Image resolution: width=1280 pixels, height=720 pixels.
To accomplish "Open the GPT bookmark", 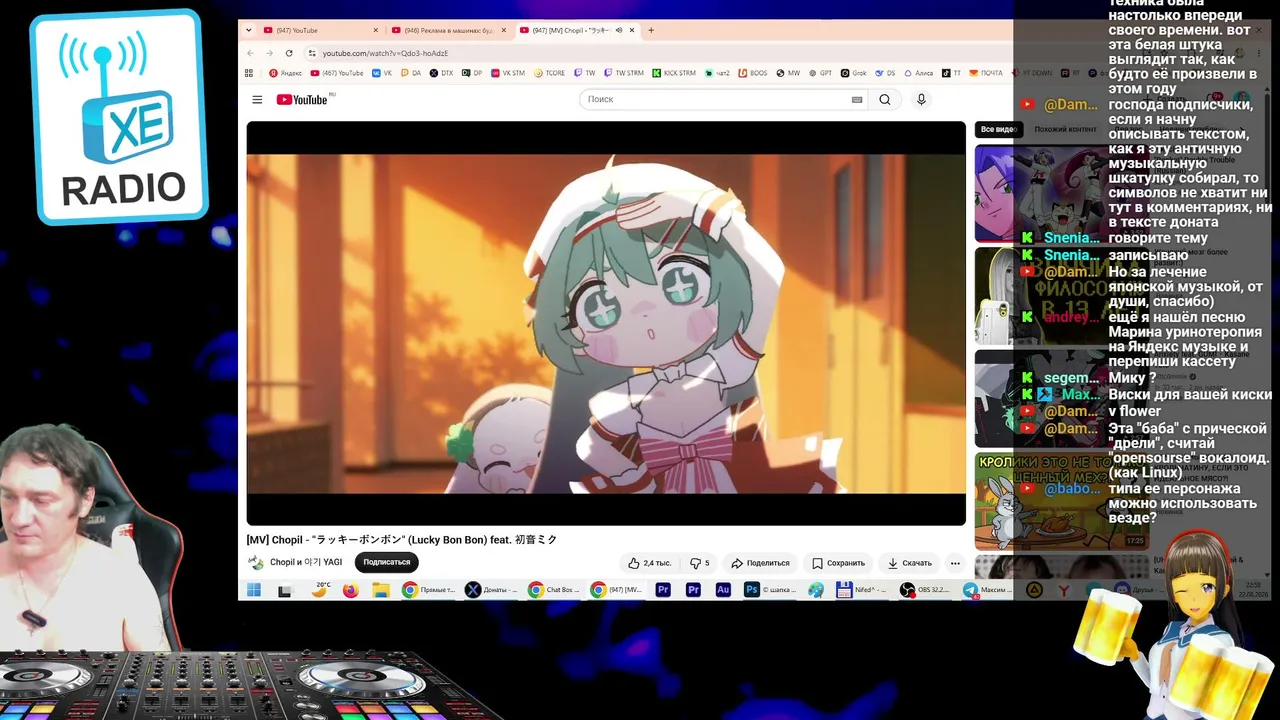I will tap(820, 73).
